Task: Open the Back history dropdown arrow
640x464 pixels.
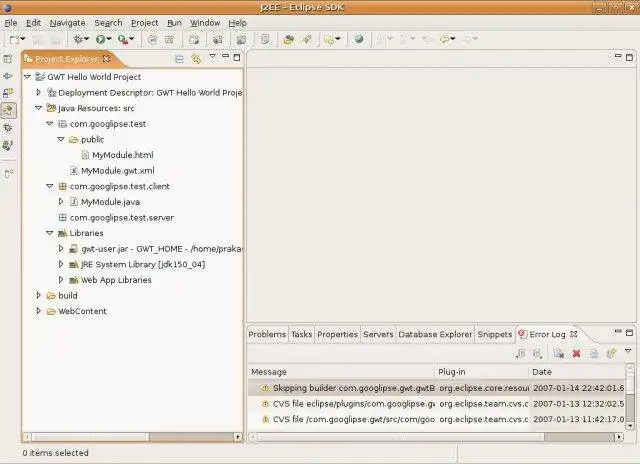Action: tap(453, 39)
